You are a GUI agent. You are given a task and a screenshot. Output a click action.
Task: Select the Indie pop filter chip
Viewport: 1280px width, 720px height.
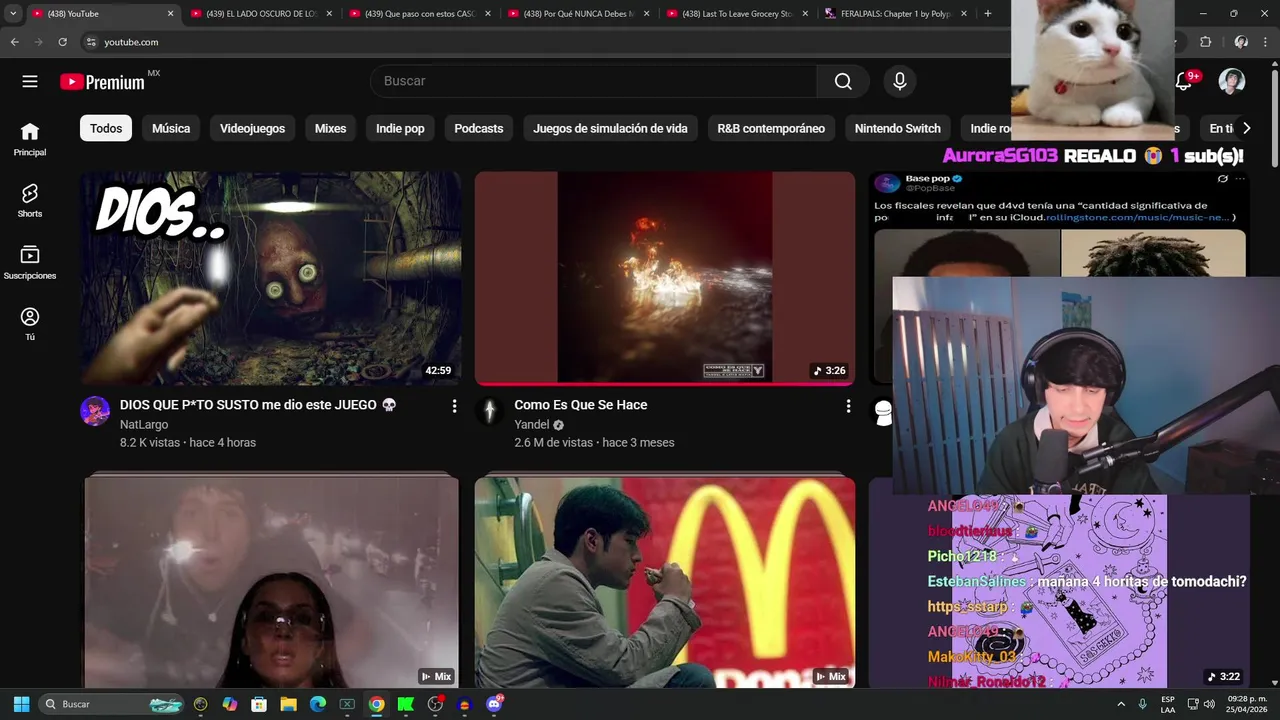point(400,128)
